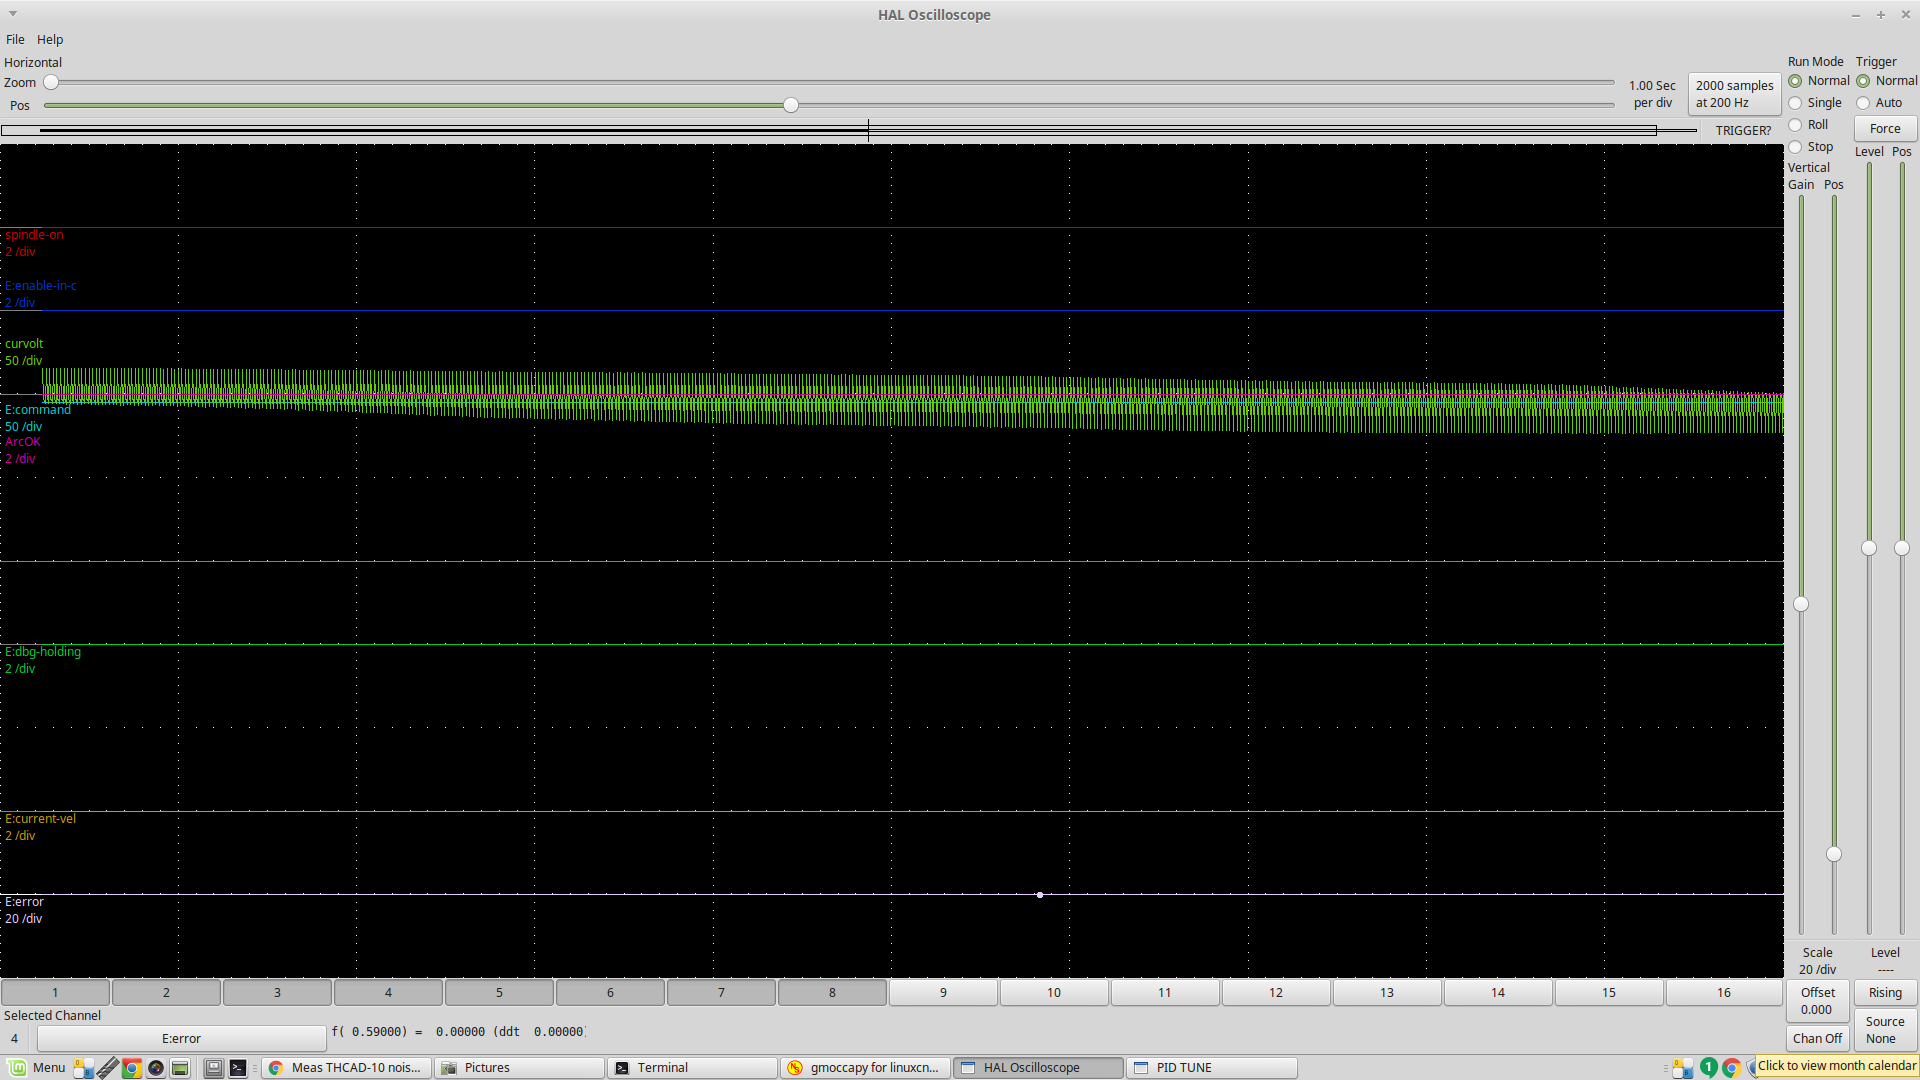1920x1080 pixels.
Task: Toggle the Rising trigger edge button
Action: 1885,993
